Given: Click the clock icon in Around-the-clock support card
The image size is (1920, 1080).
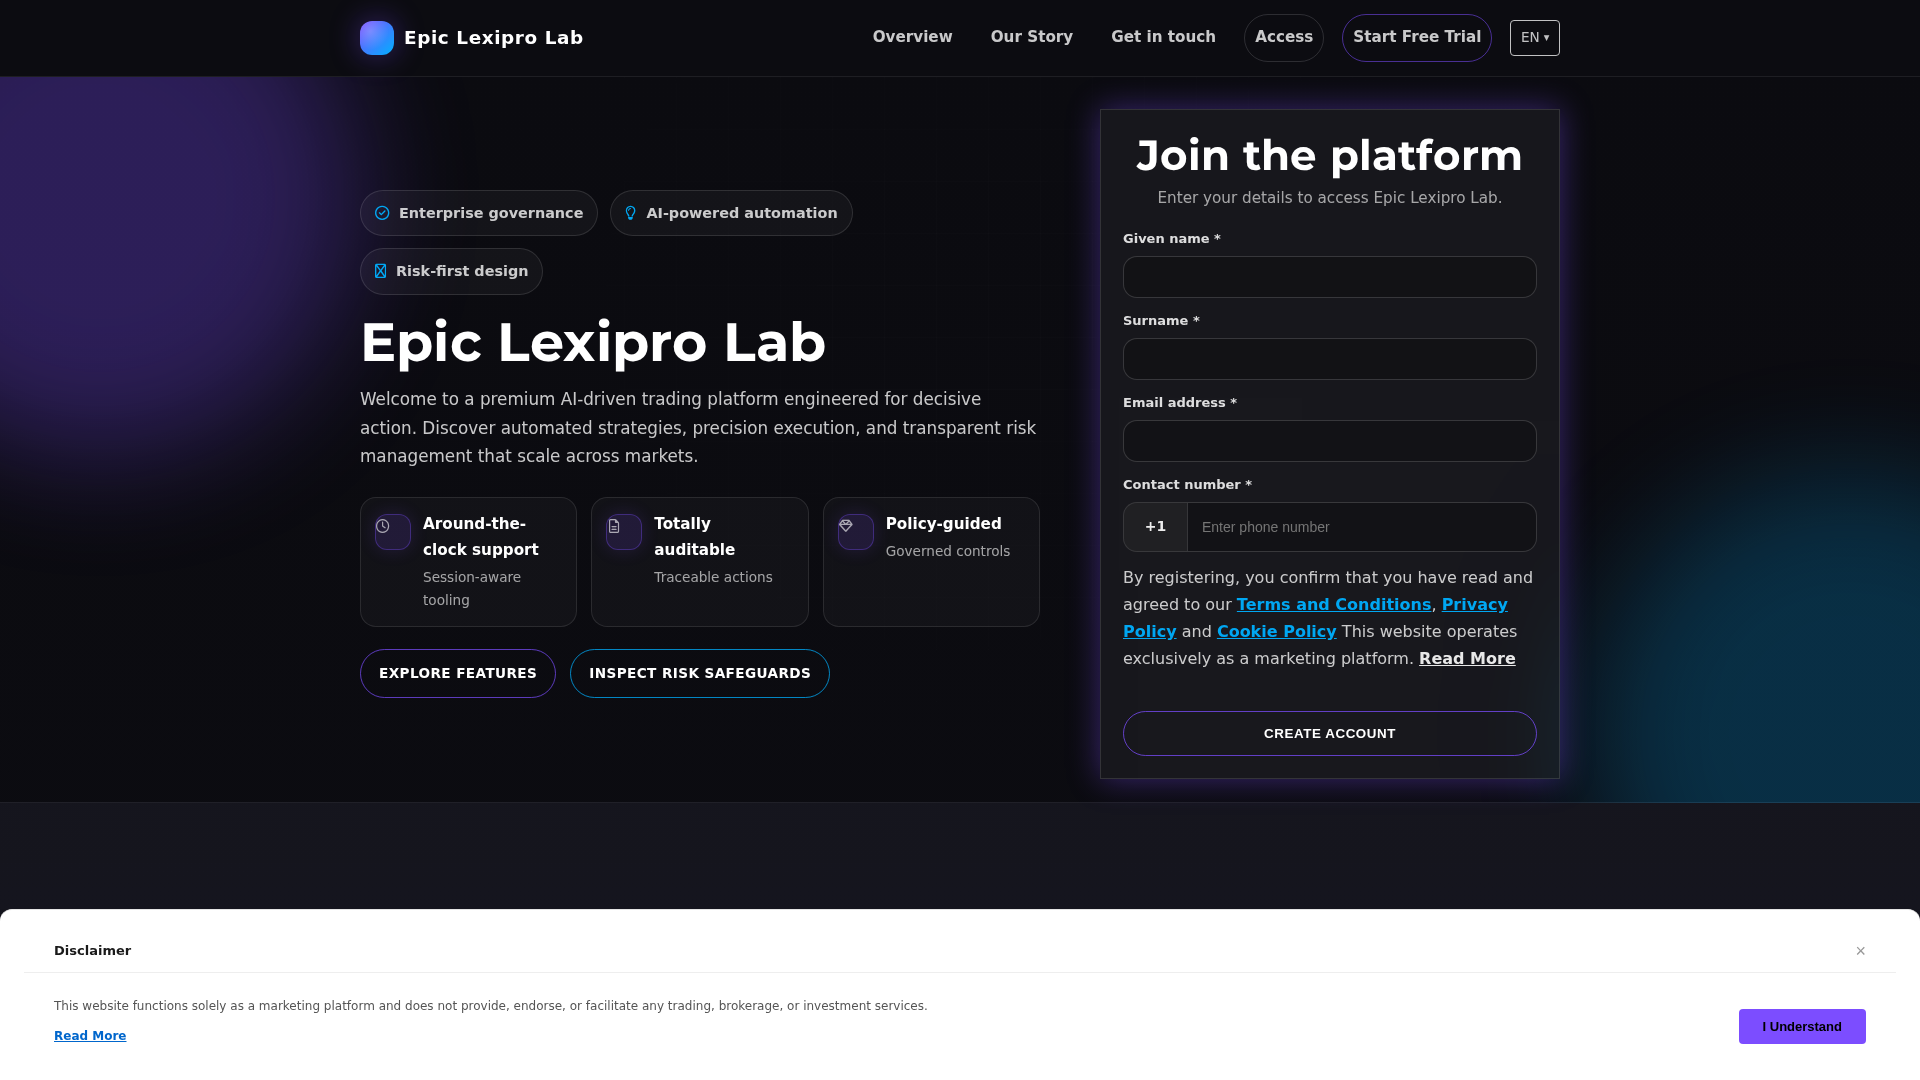Looking at the screenshot, I should tap(383, 526).
